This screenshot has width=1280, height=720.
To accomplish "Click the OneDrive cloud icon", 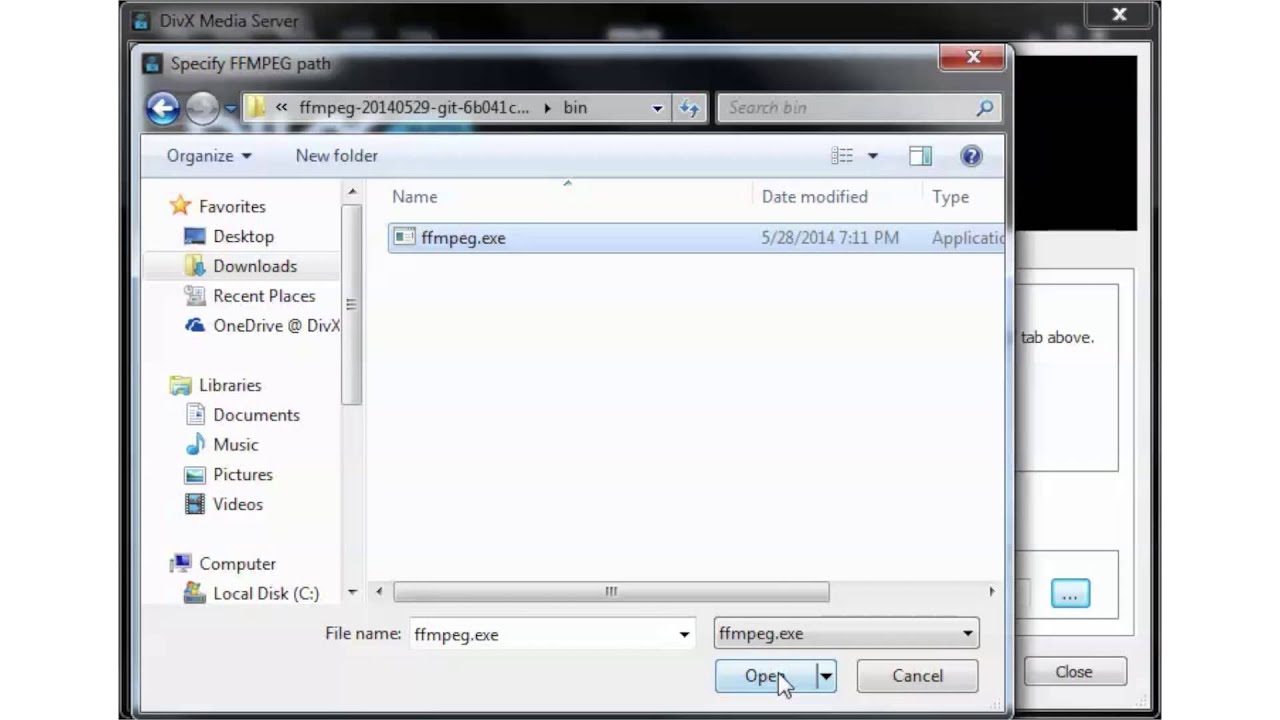I will point(195,326).
